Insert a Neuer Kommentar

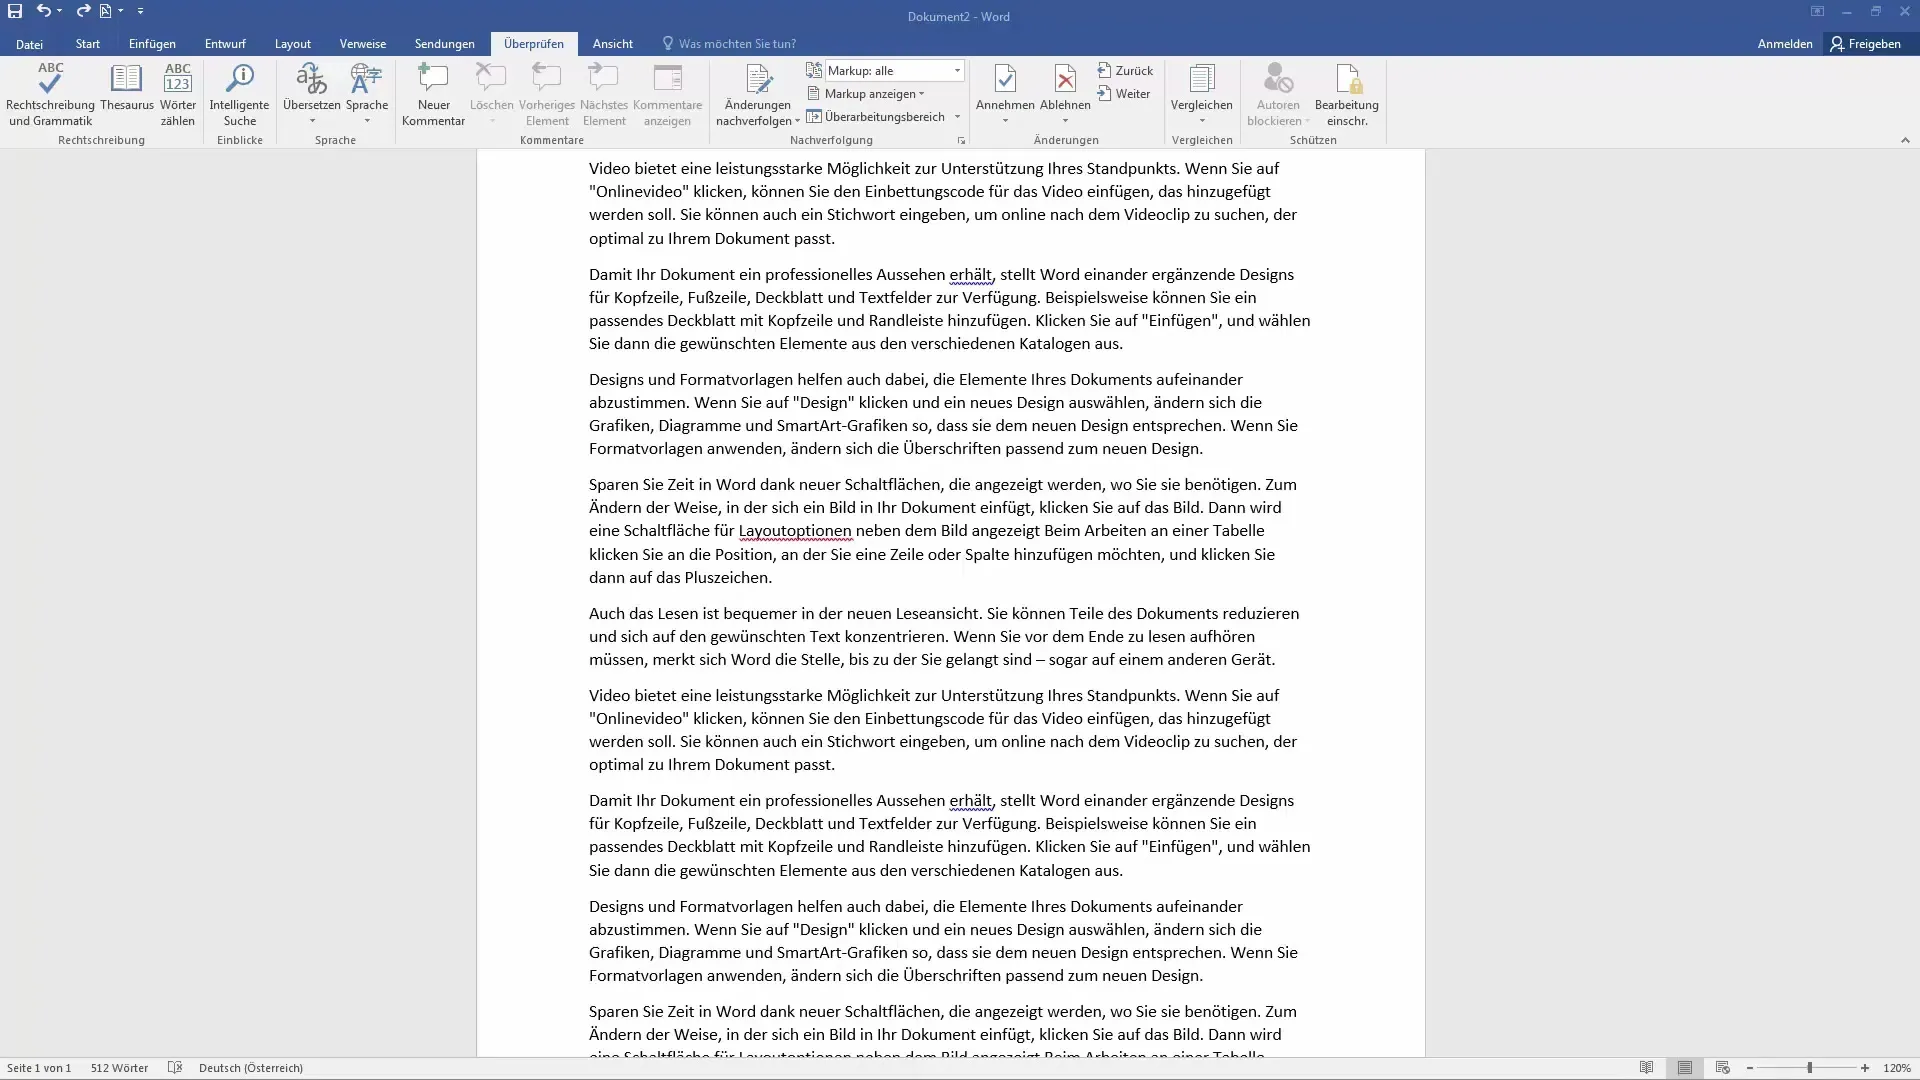[433, 94]
